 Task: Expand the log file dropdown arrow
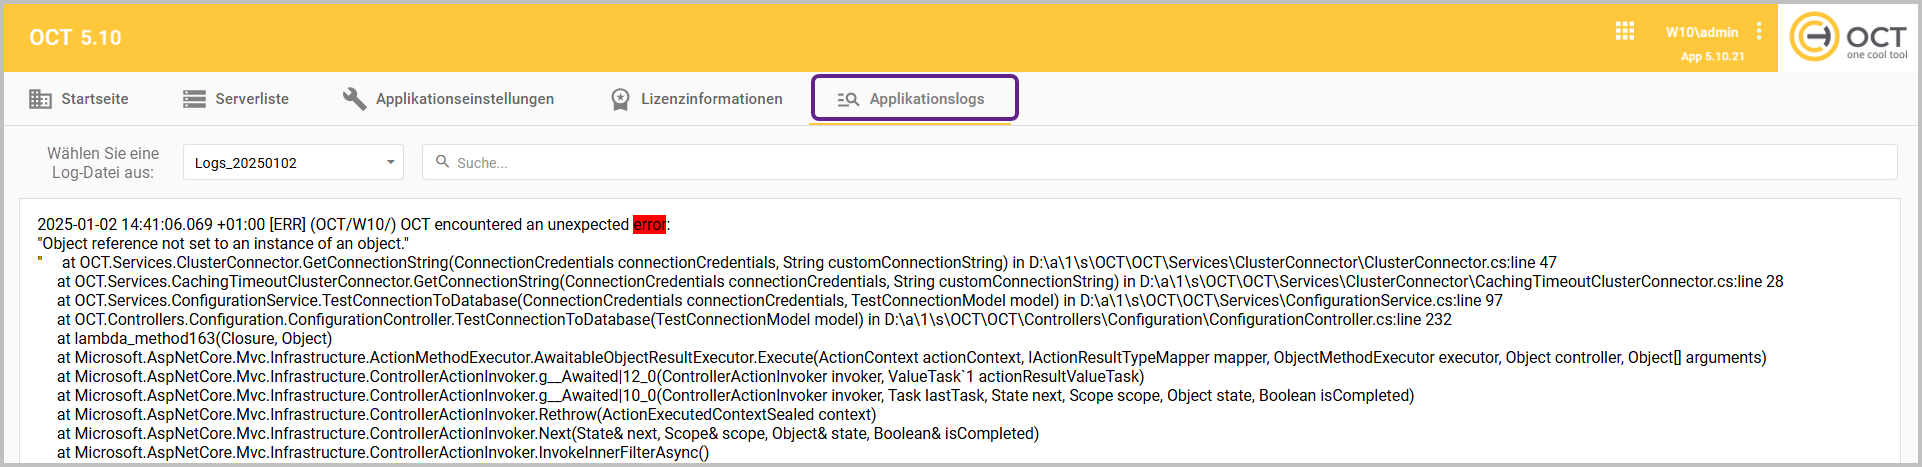(391, 163)
